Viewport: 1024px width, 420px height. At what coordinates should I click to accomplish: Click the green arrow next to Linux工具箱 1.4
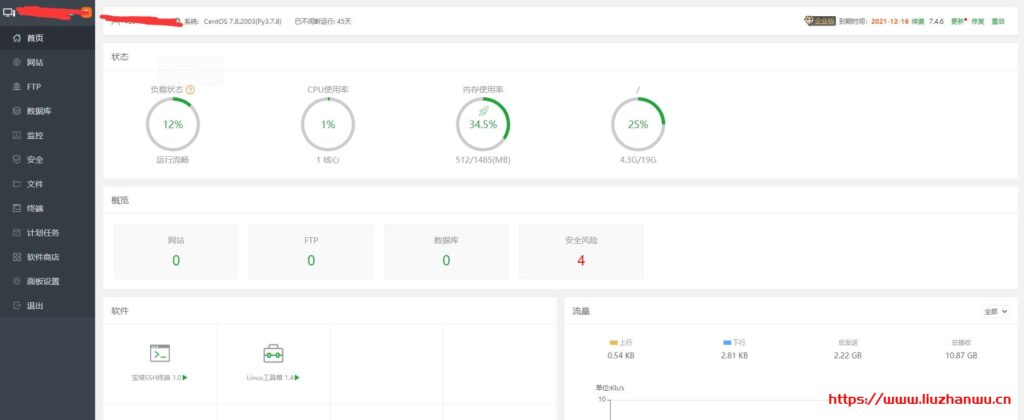[298, 378]
